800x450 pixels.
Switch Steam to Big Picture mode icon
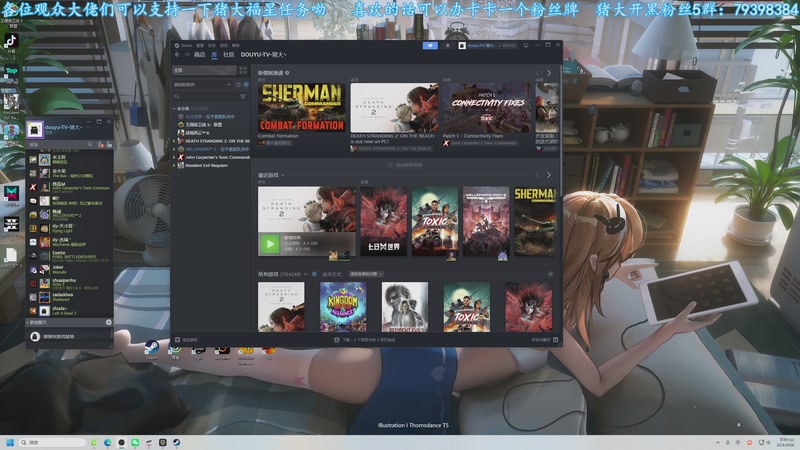(526, 45)
